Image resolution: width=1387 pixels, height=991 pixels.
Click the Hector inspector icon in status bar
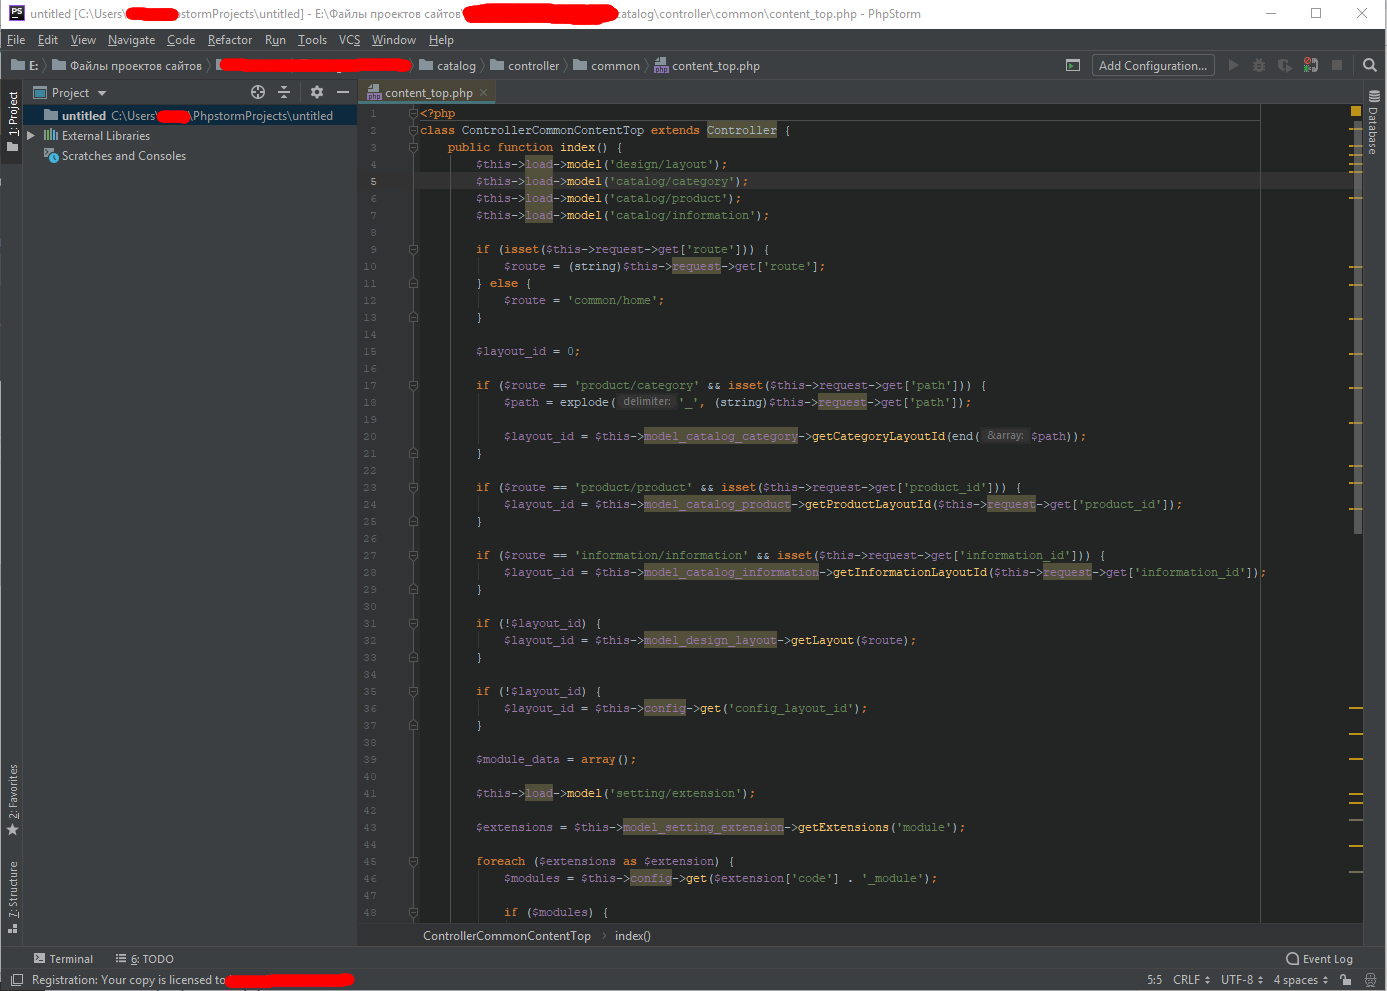click(1370, 980)
